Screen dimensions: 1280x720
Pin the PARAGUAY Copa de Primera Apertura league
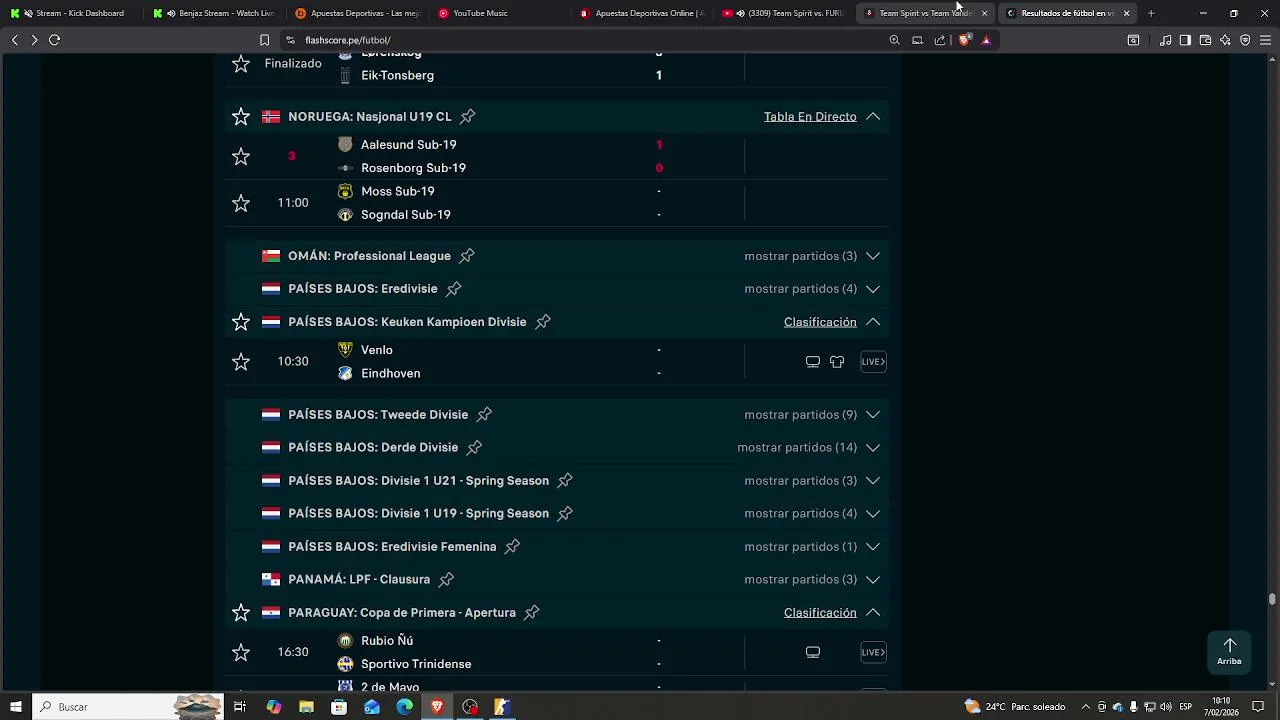[x=531, y=613]
